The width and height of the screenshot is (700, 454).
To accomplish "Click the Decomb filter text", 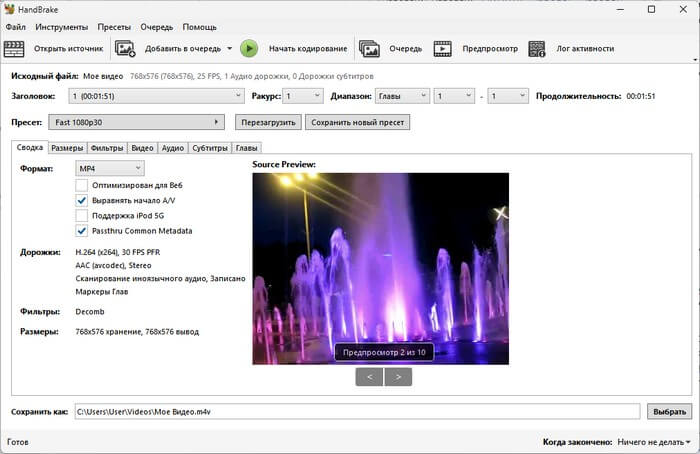I will tap(90, 312).
